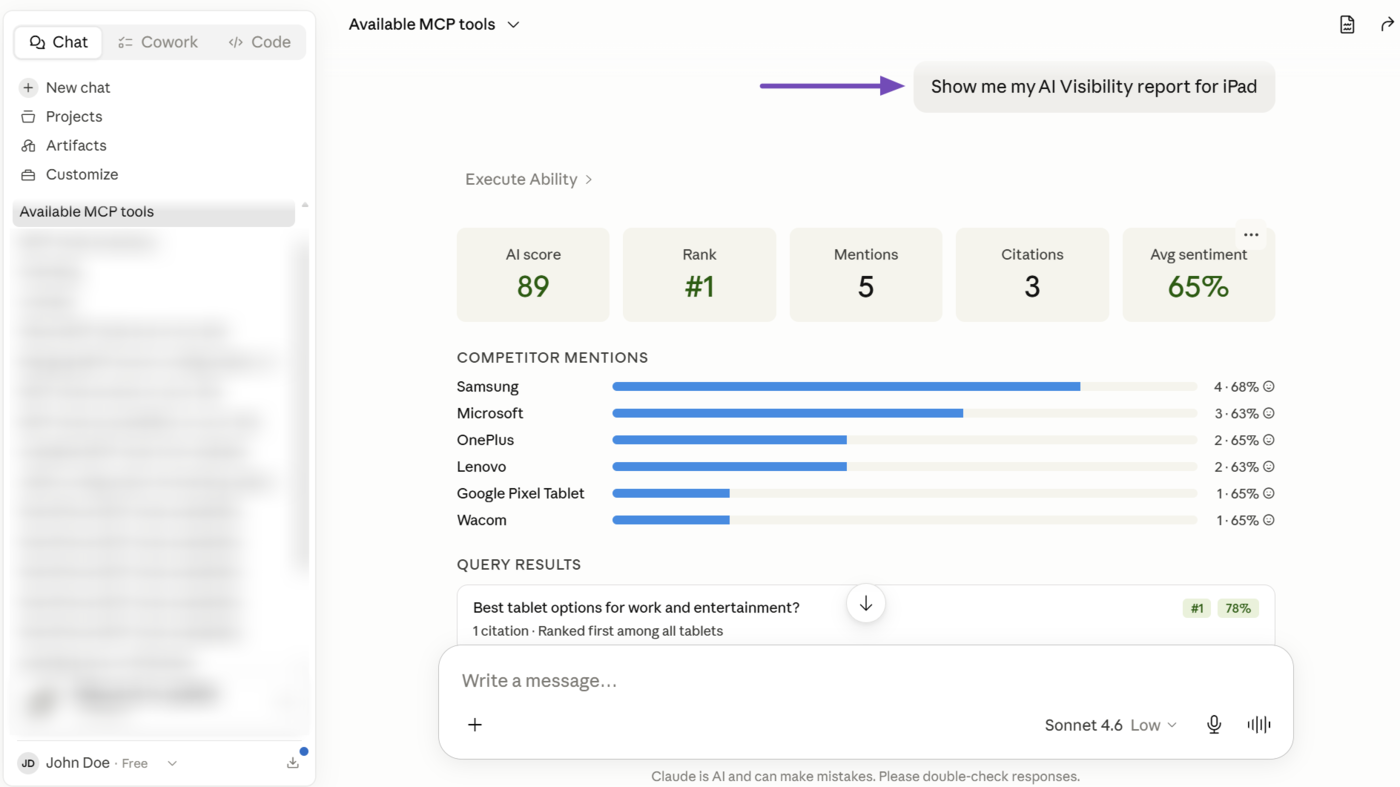Click the Citations card
1400x787 pixels.
coord(1032,275)
